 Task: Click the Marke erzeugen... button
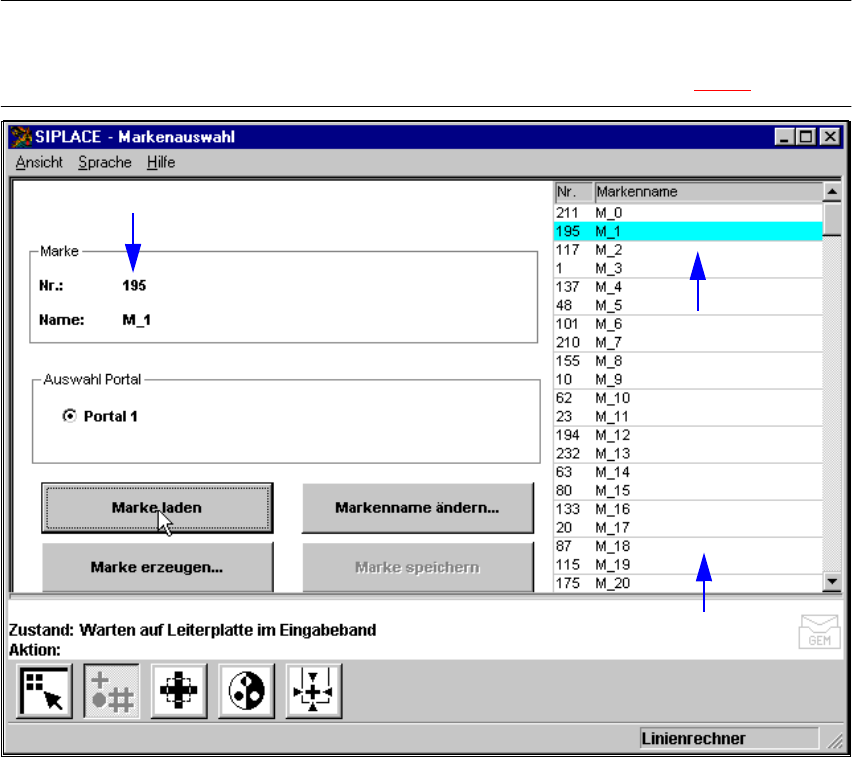point(157,567)
